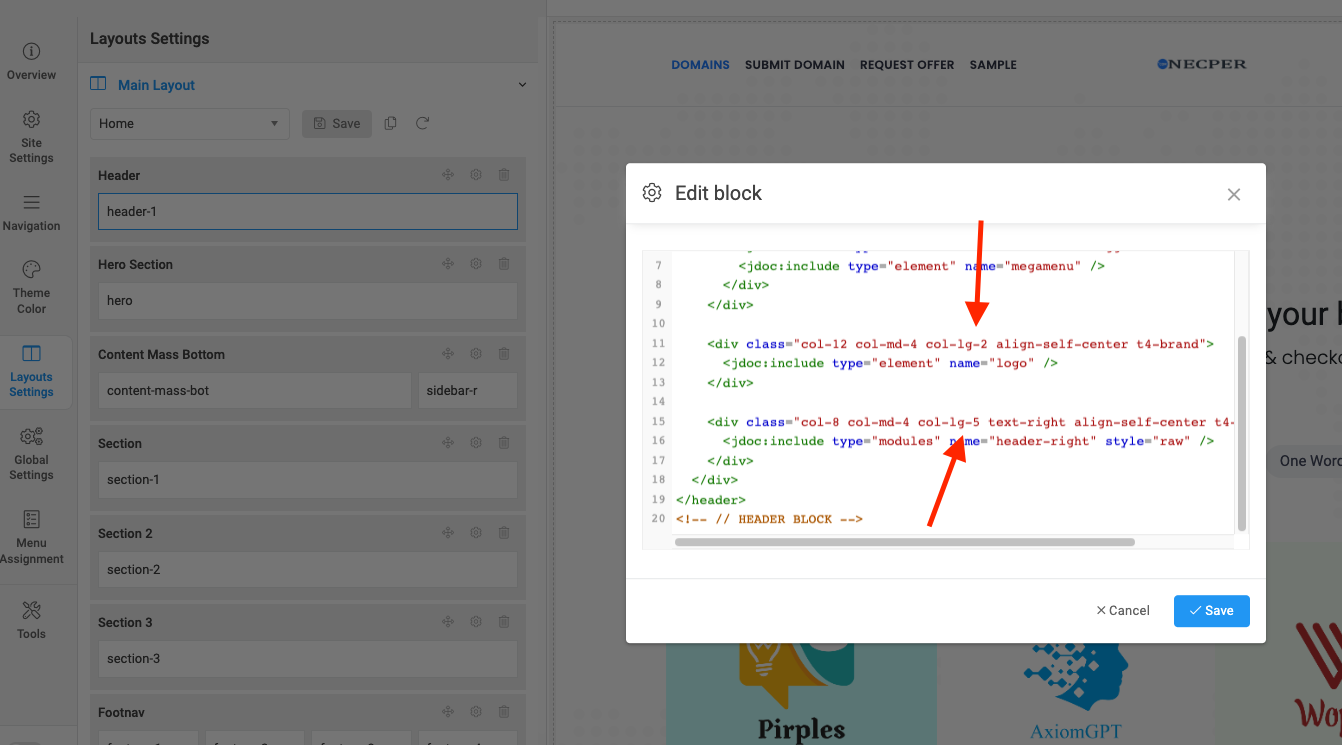Click the SUBMIT DOMAIN menu link

coord(794,65)
